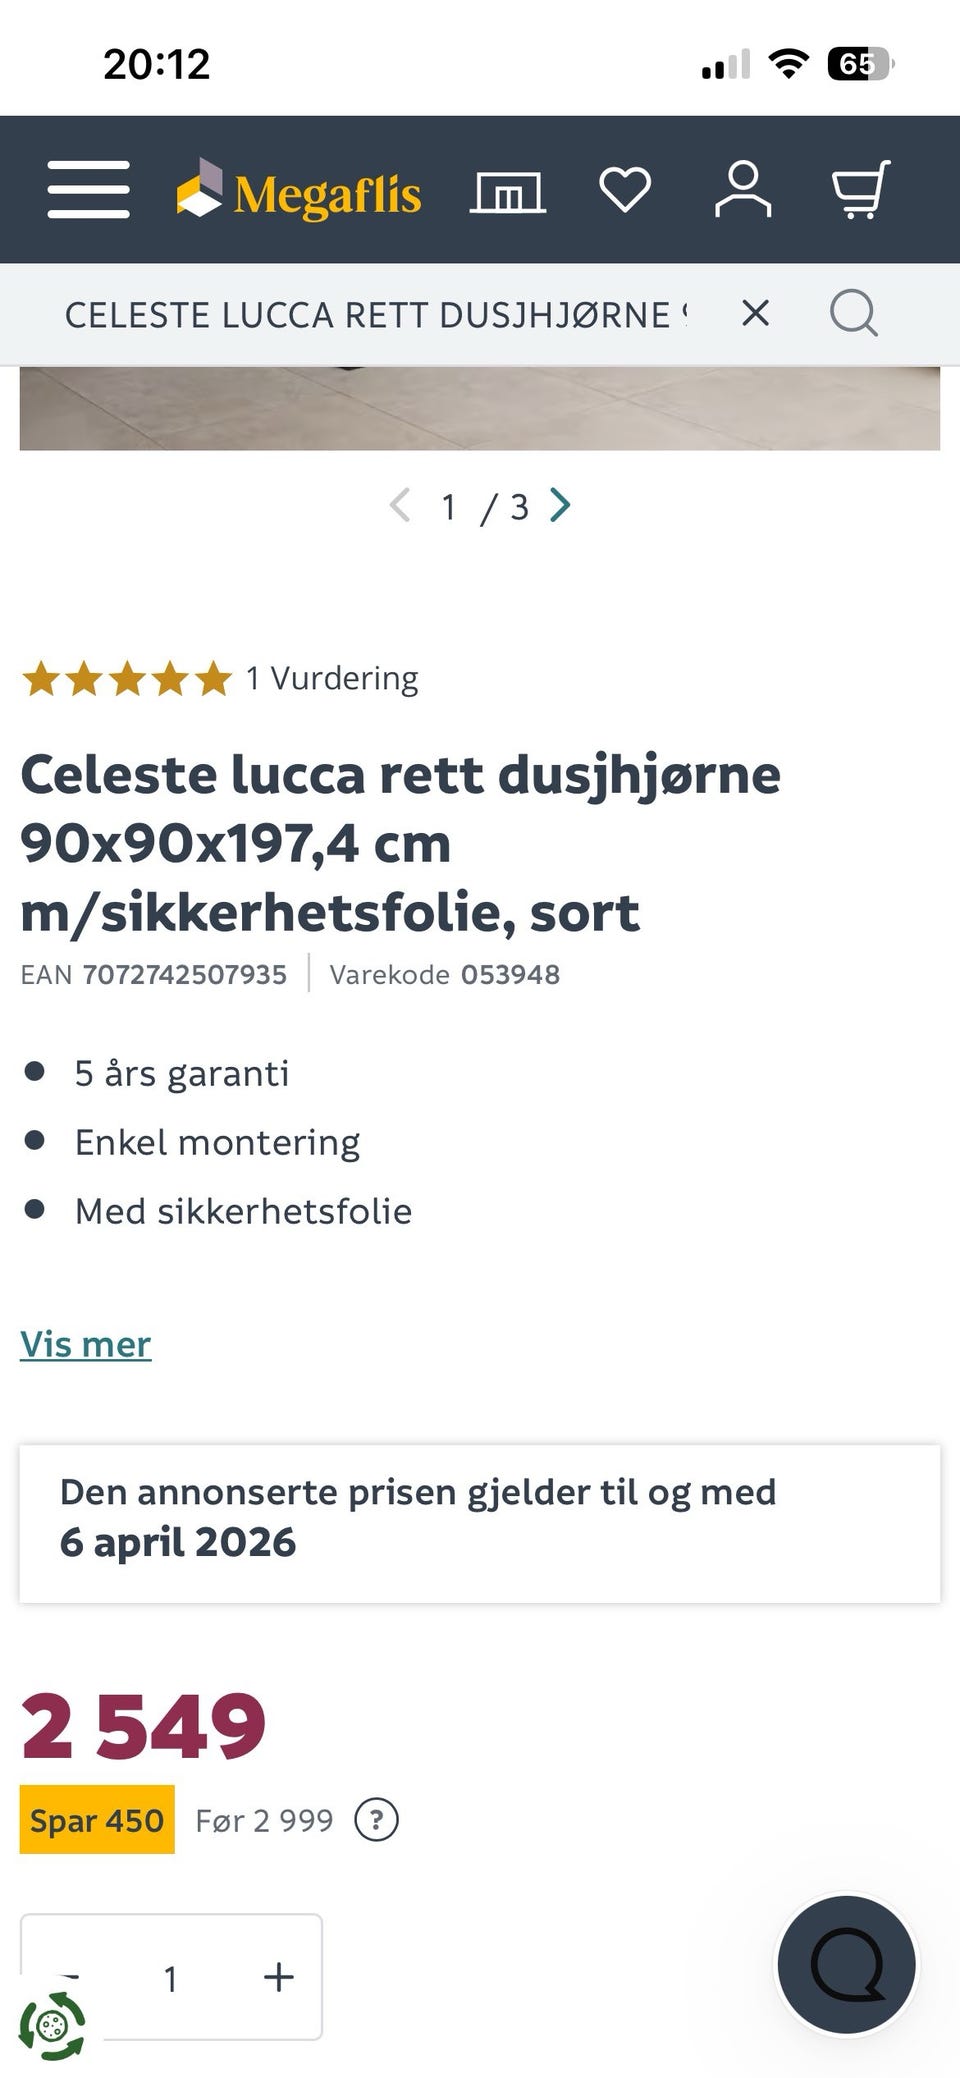Open the hamburger navigation menu
960x2078 pixels.
87,190
